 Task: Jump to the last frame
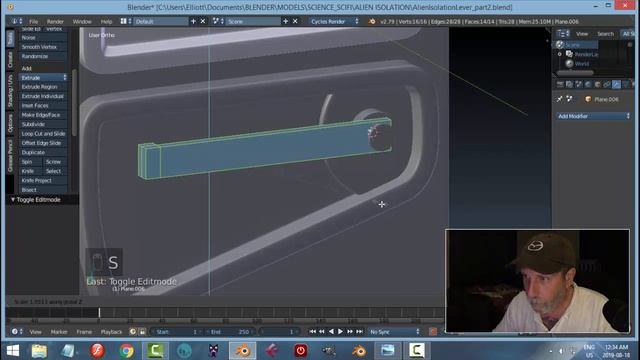359,331
